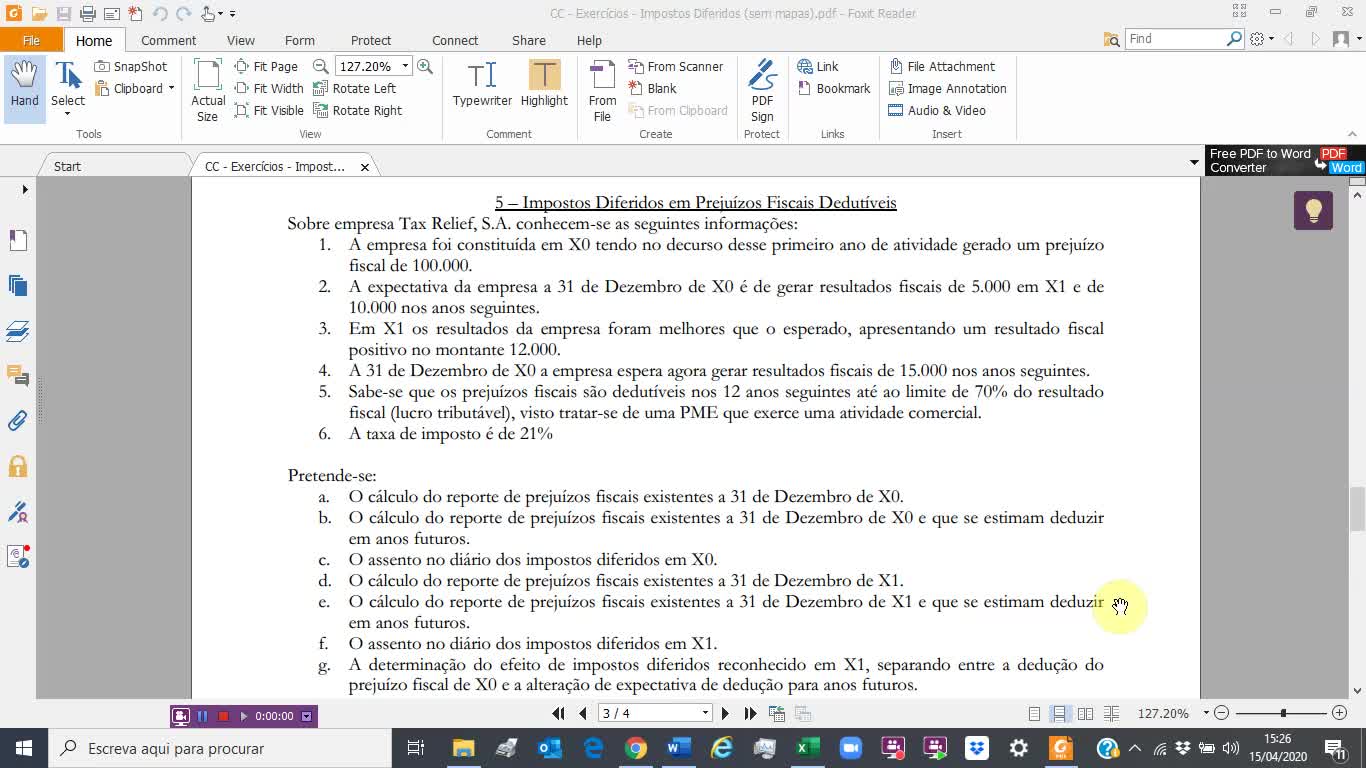Image resolution: width=1366 pixels, height=768 pixels.
Task: Open the Select tool dropdown
Action: click(67, 115)
